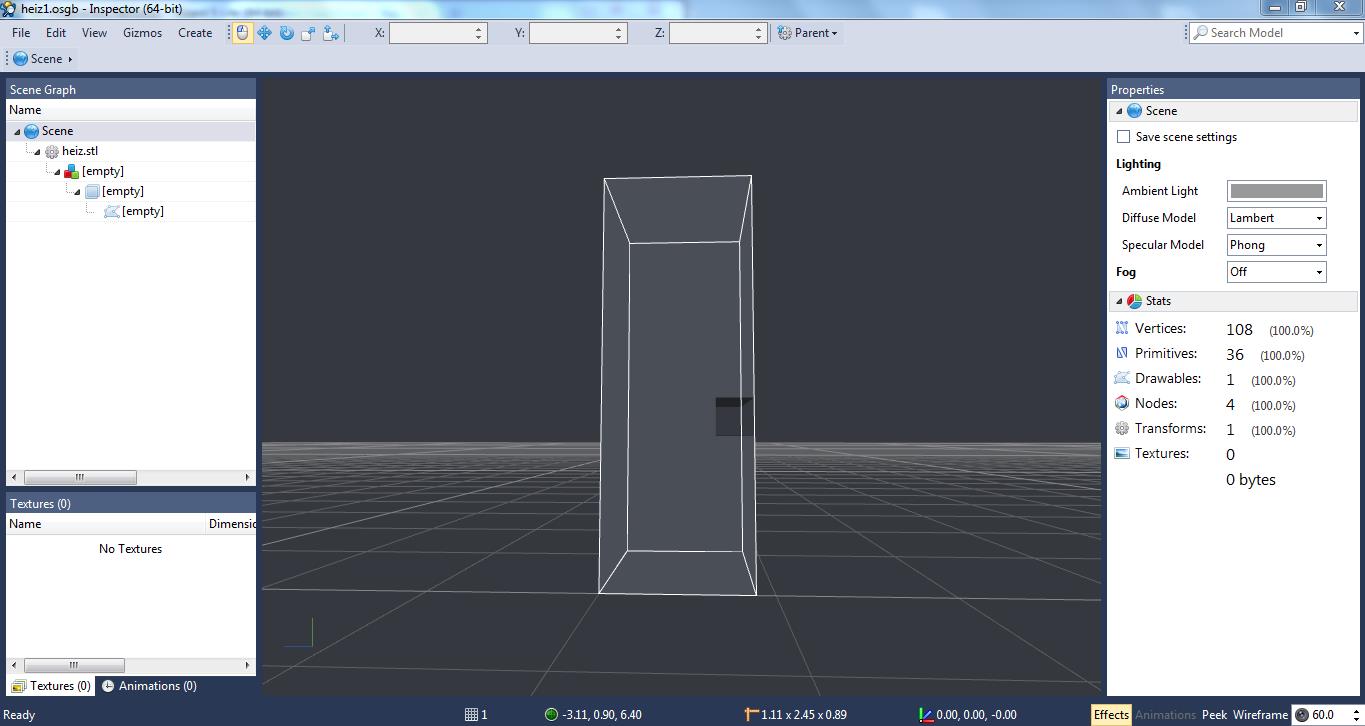Toggle Effects in the status bar
The height and width of the screenshot is (726, 1365).
[x=1110, y=714]
